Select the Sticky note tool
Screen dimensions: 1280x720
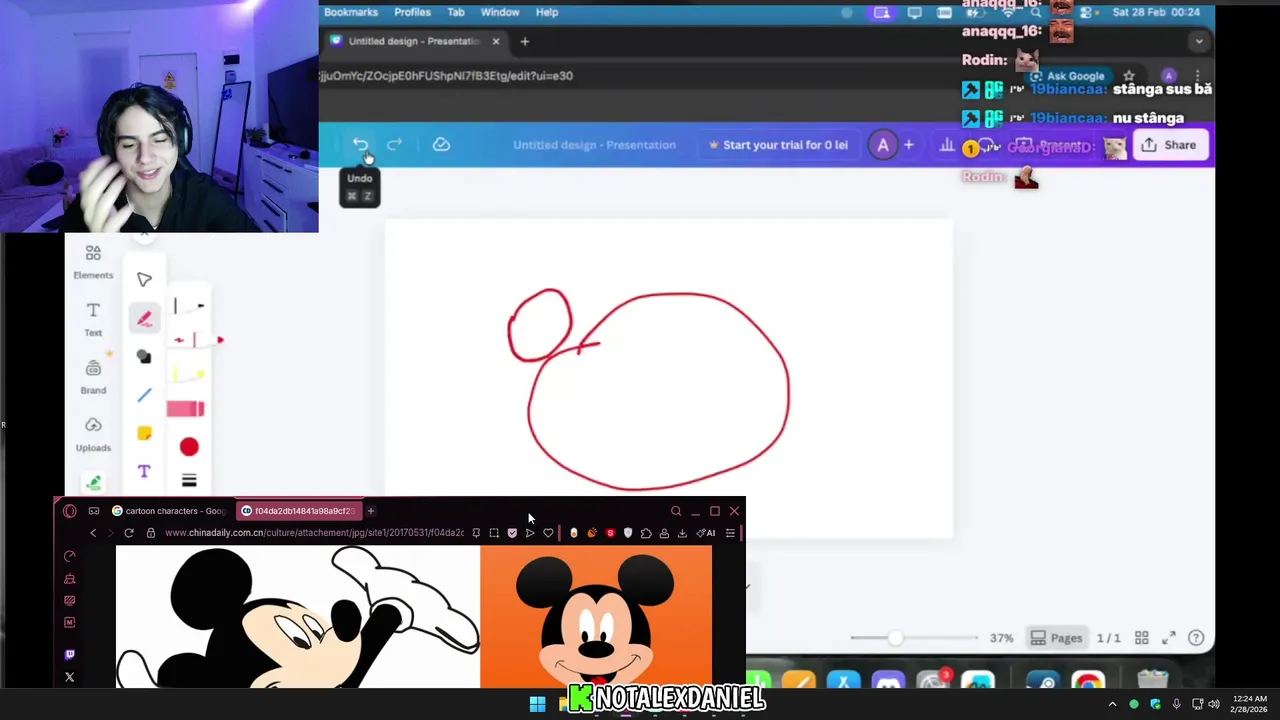pyautogui.click(x=144, y=433)
